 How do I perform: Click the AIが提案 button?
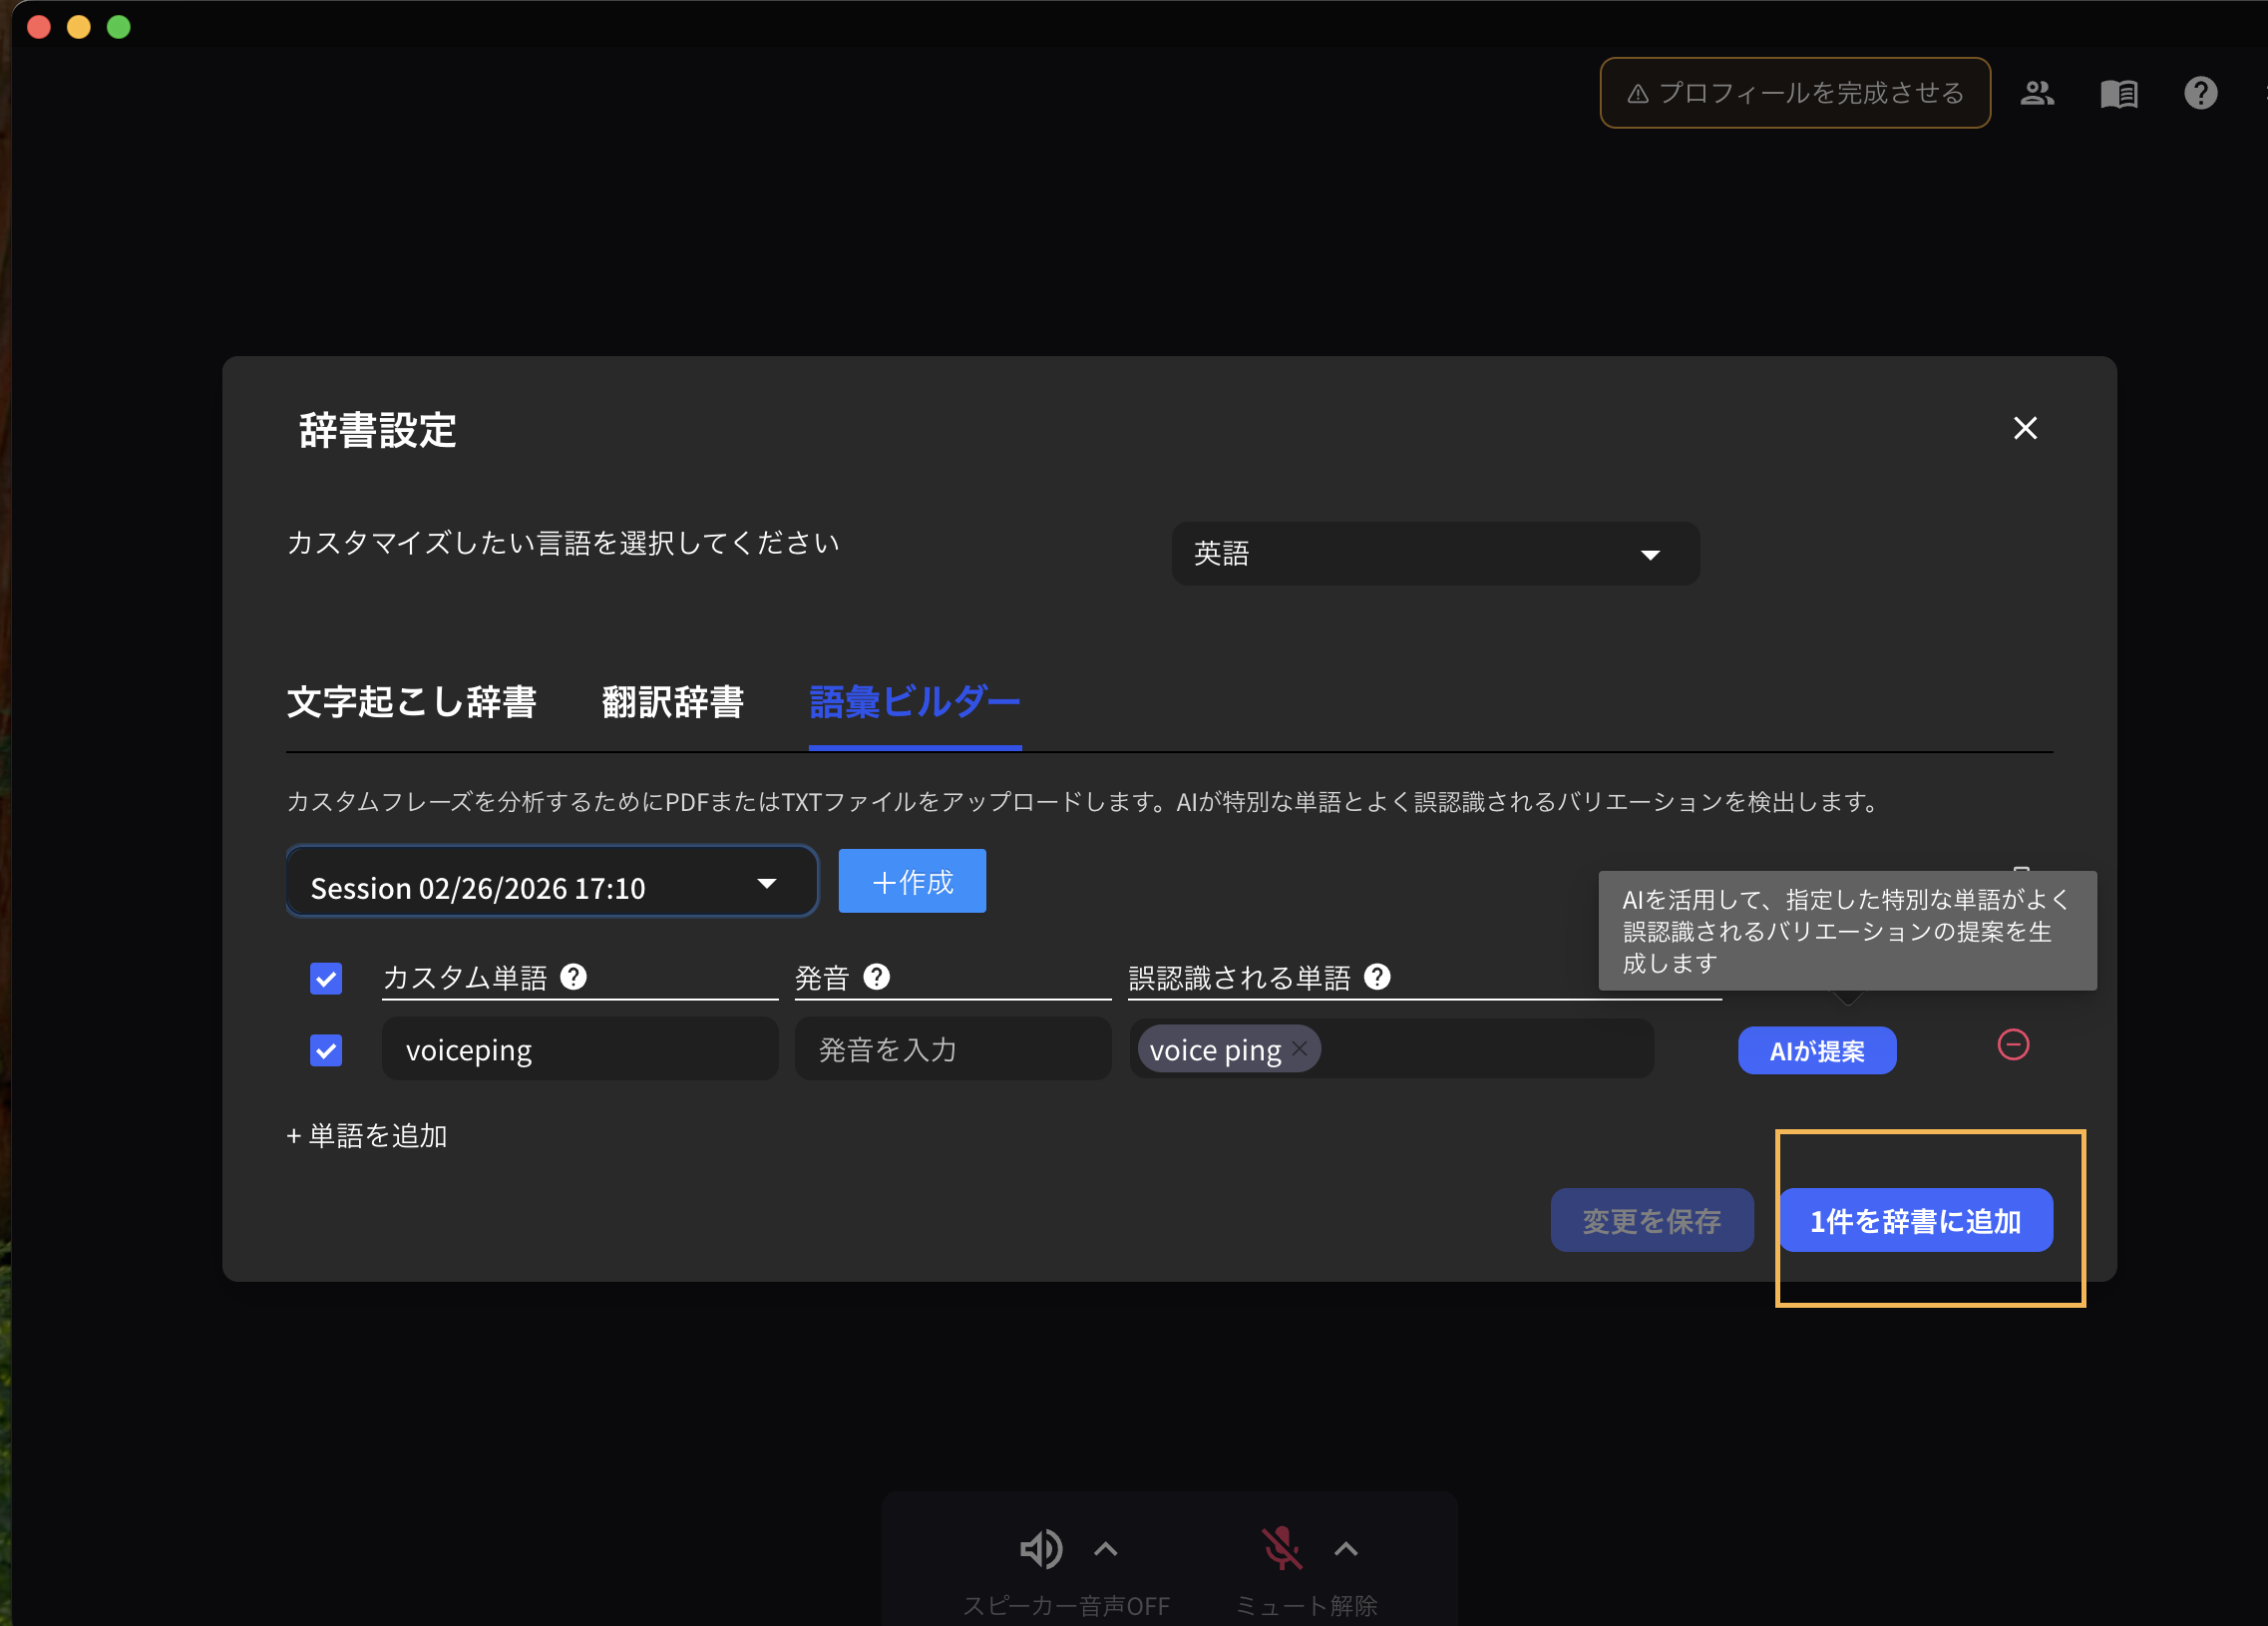click(1817, 1050)
